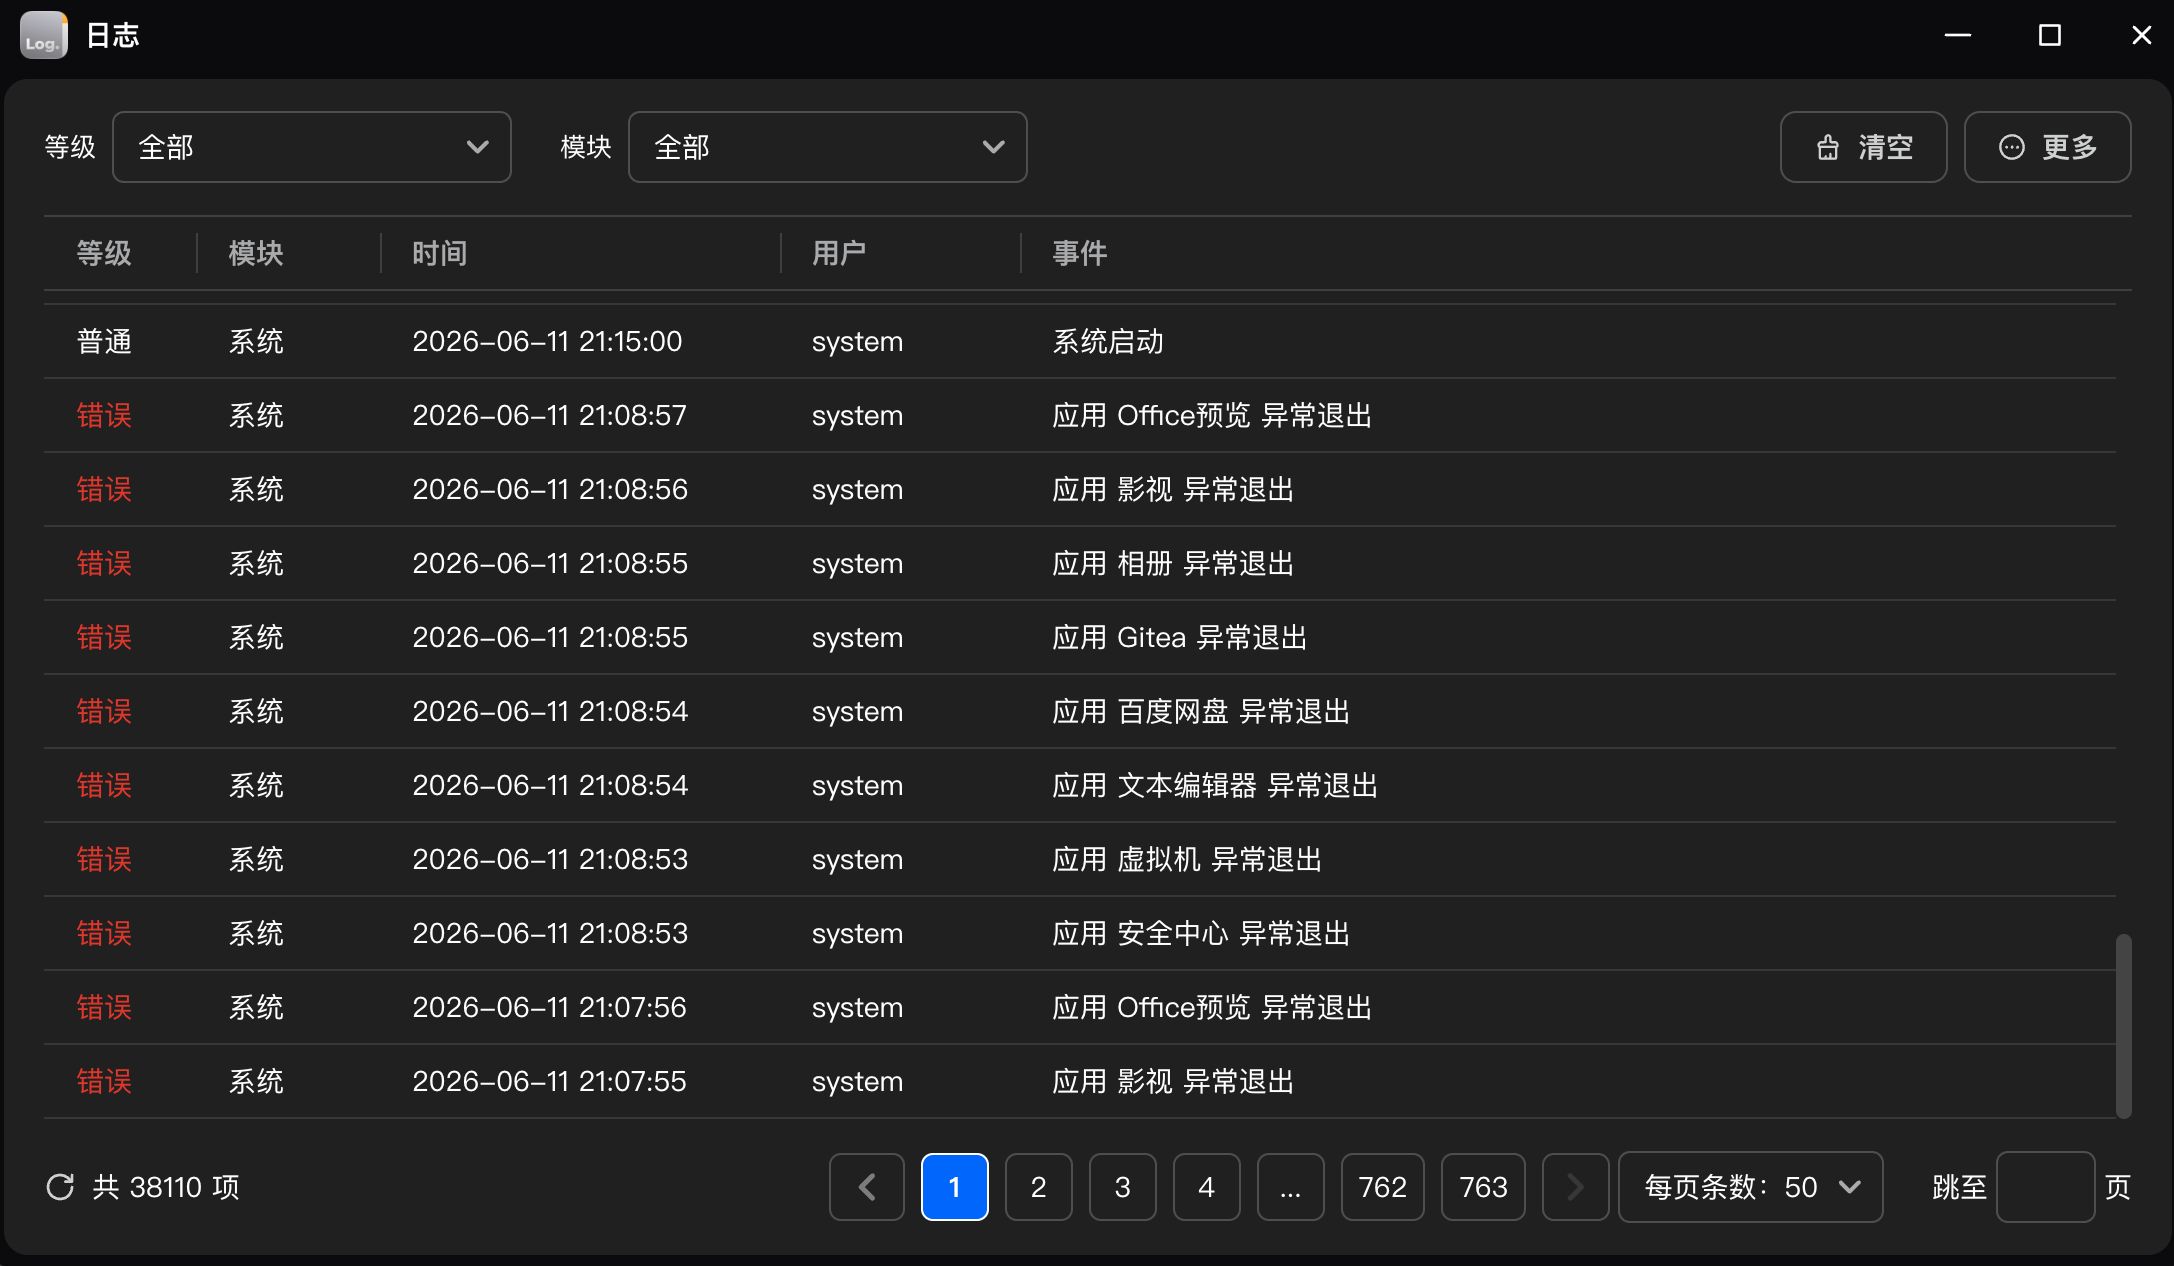2174x1266 pixels.
Task: Click the vertical scrollbar thumb of log list
Action: click(2124, 1026)
